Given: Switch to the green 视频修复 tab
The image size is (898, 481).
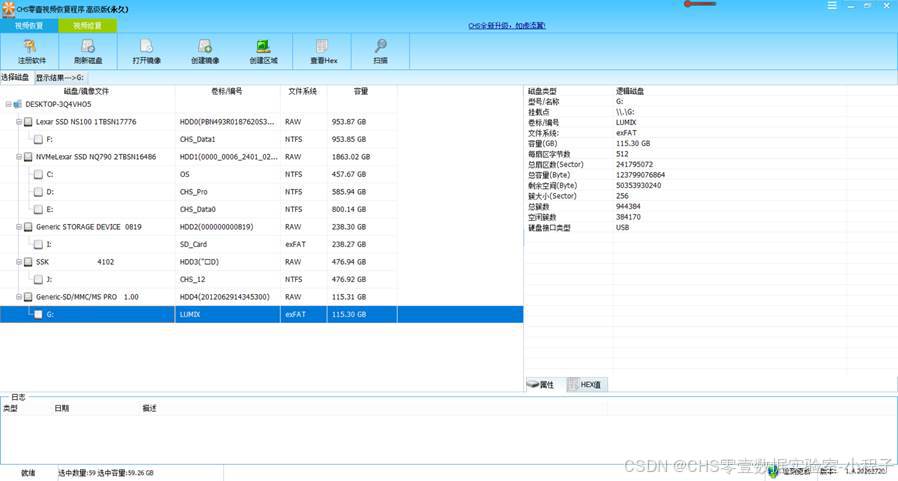Looking at the screenshot, I should pos(88,26).
